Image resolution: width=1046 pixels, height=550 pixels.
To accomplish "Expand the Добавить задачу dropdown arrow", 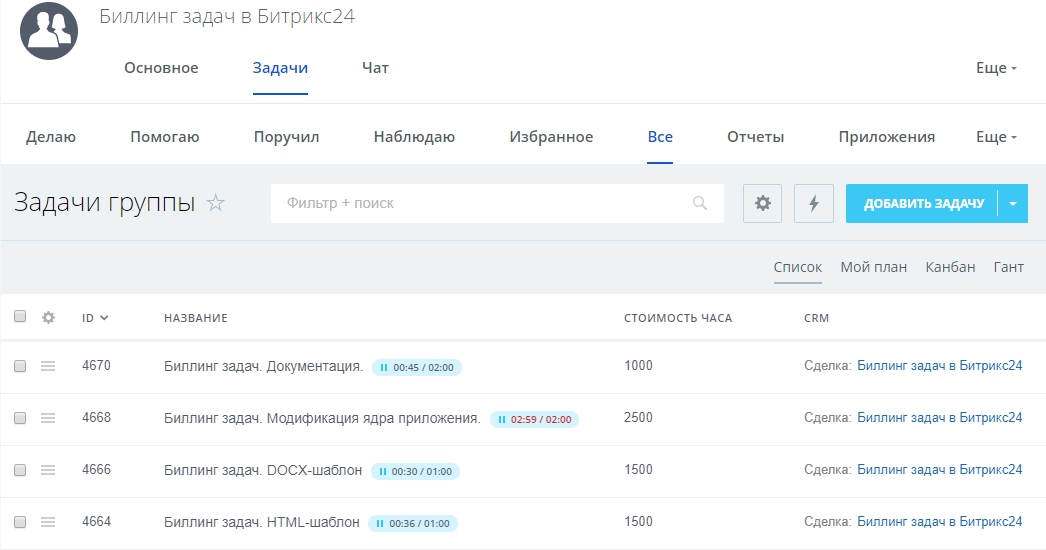I will pyautogui.click(x=1012, y=203).
